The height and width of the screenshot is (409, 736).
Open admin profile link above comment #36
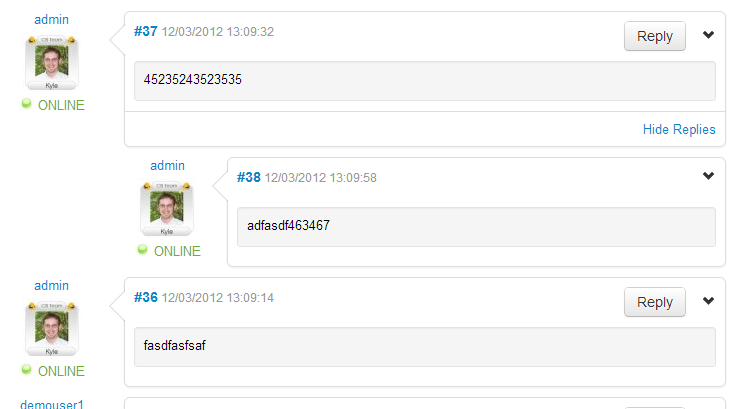[x=52, y=286]
